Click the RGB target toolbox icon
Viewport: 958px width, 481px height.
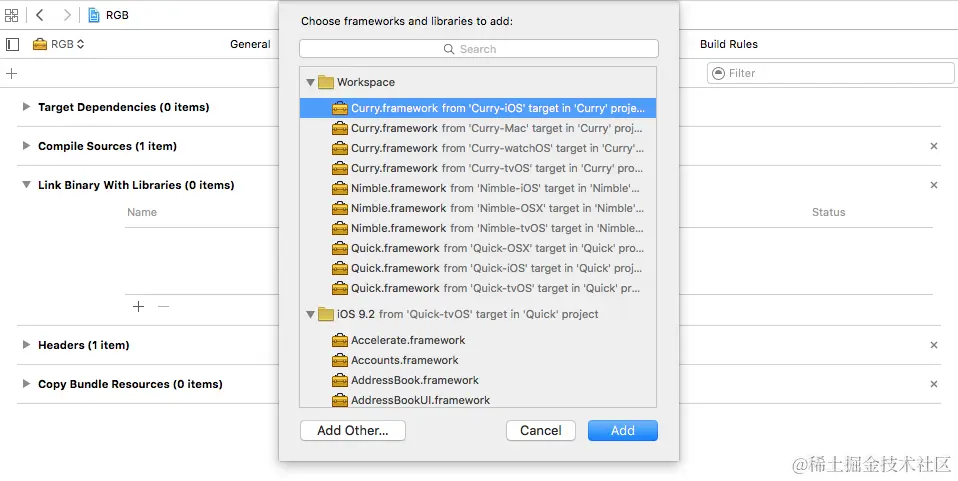(x=40, y=44)
